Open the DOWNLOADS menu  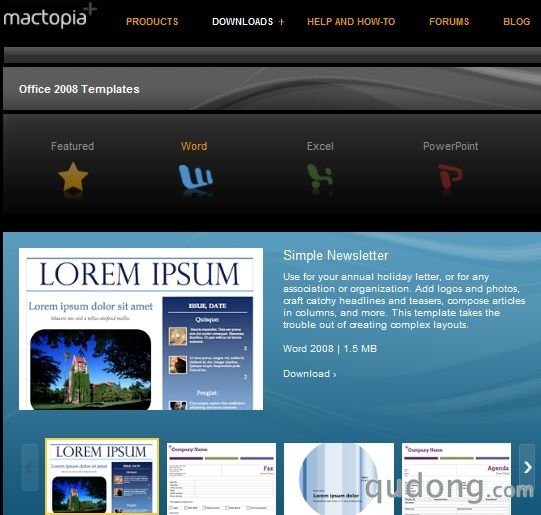click(243, 22)
